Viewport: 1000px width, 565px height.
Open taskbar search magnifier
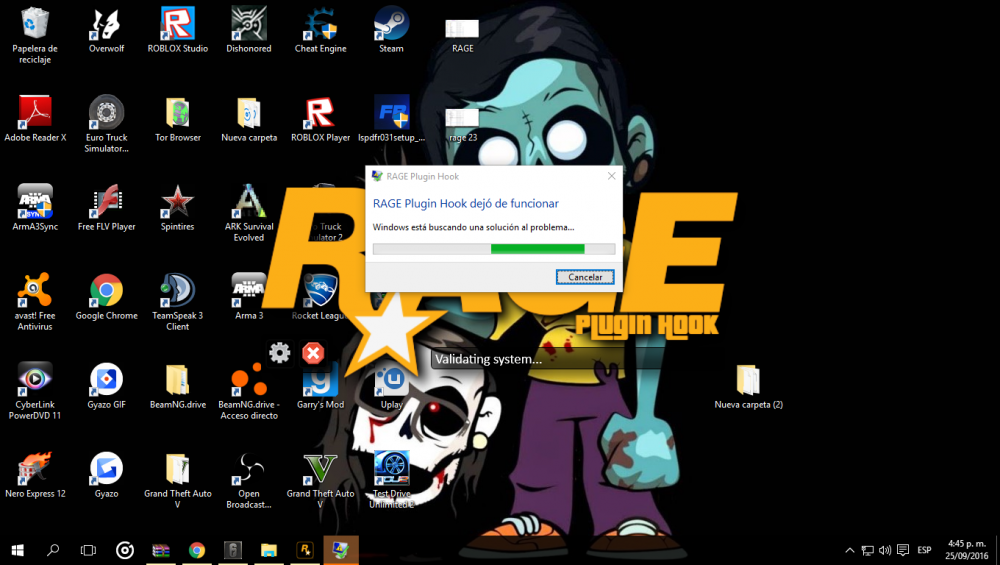pos(53,550)
